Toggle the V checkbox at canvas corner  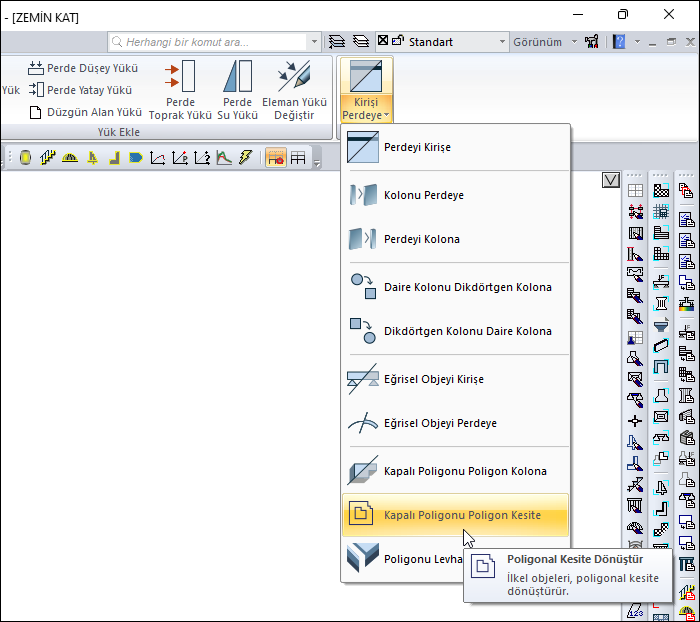click(x=612, y=180)
